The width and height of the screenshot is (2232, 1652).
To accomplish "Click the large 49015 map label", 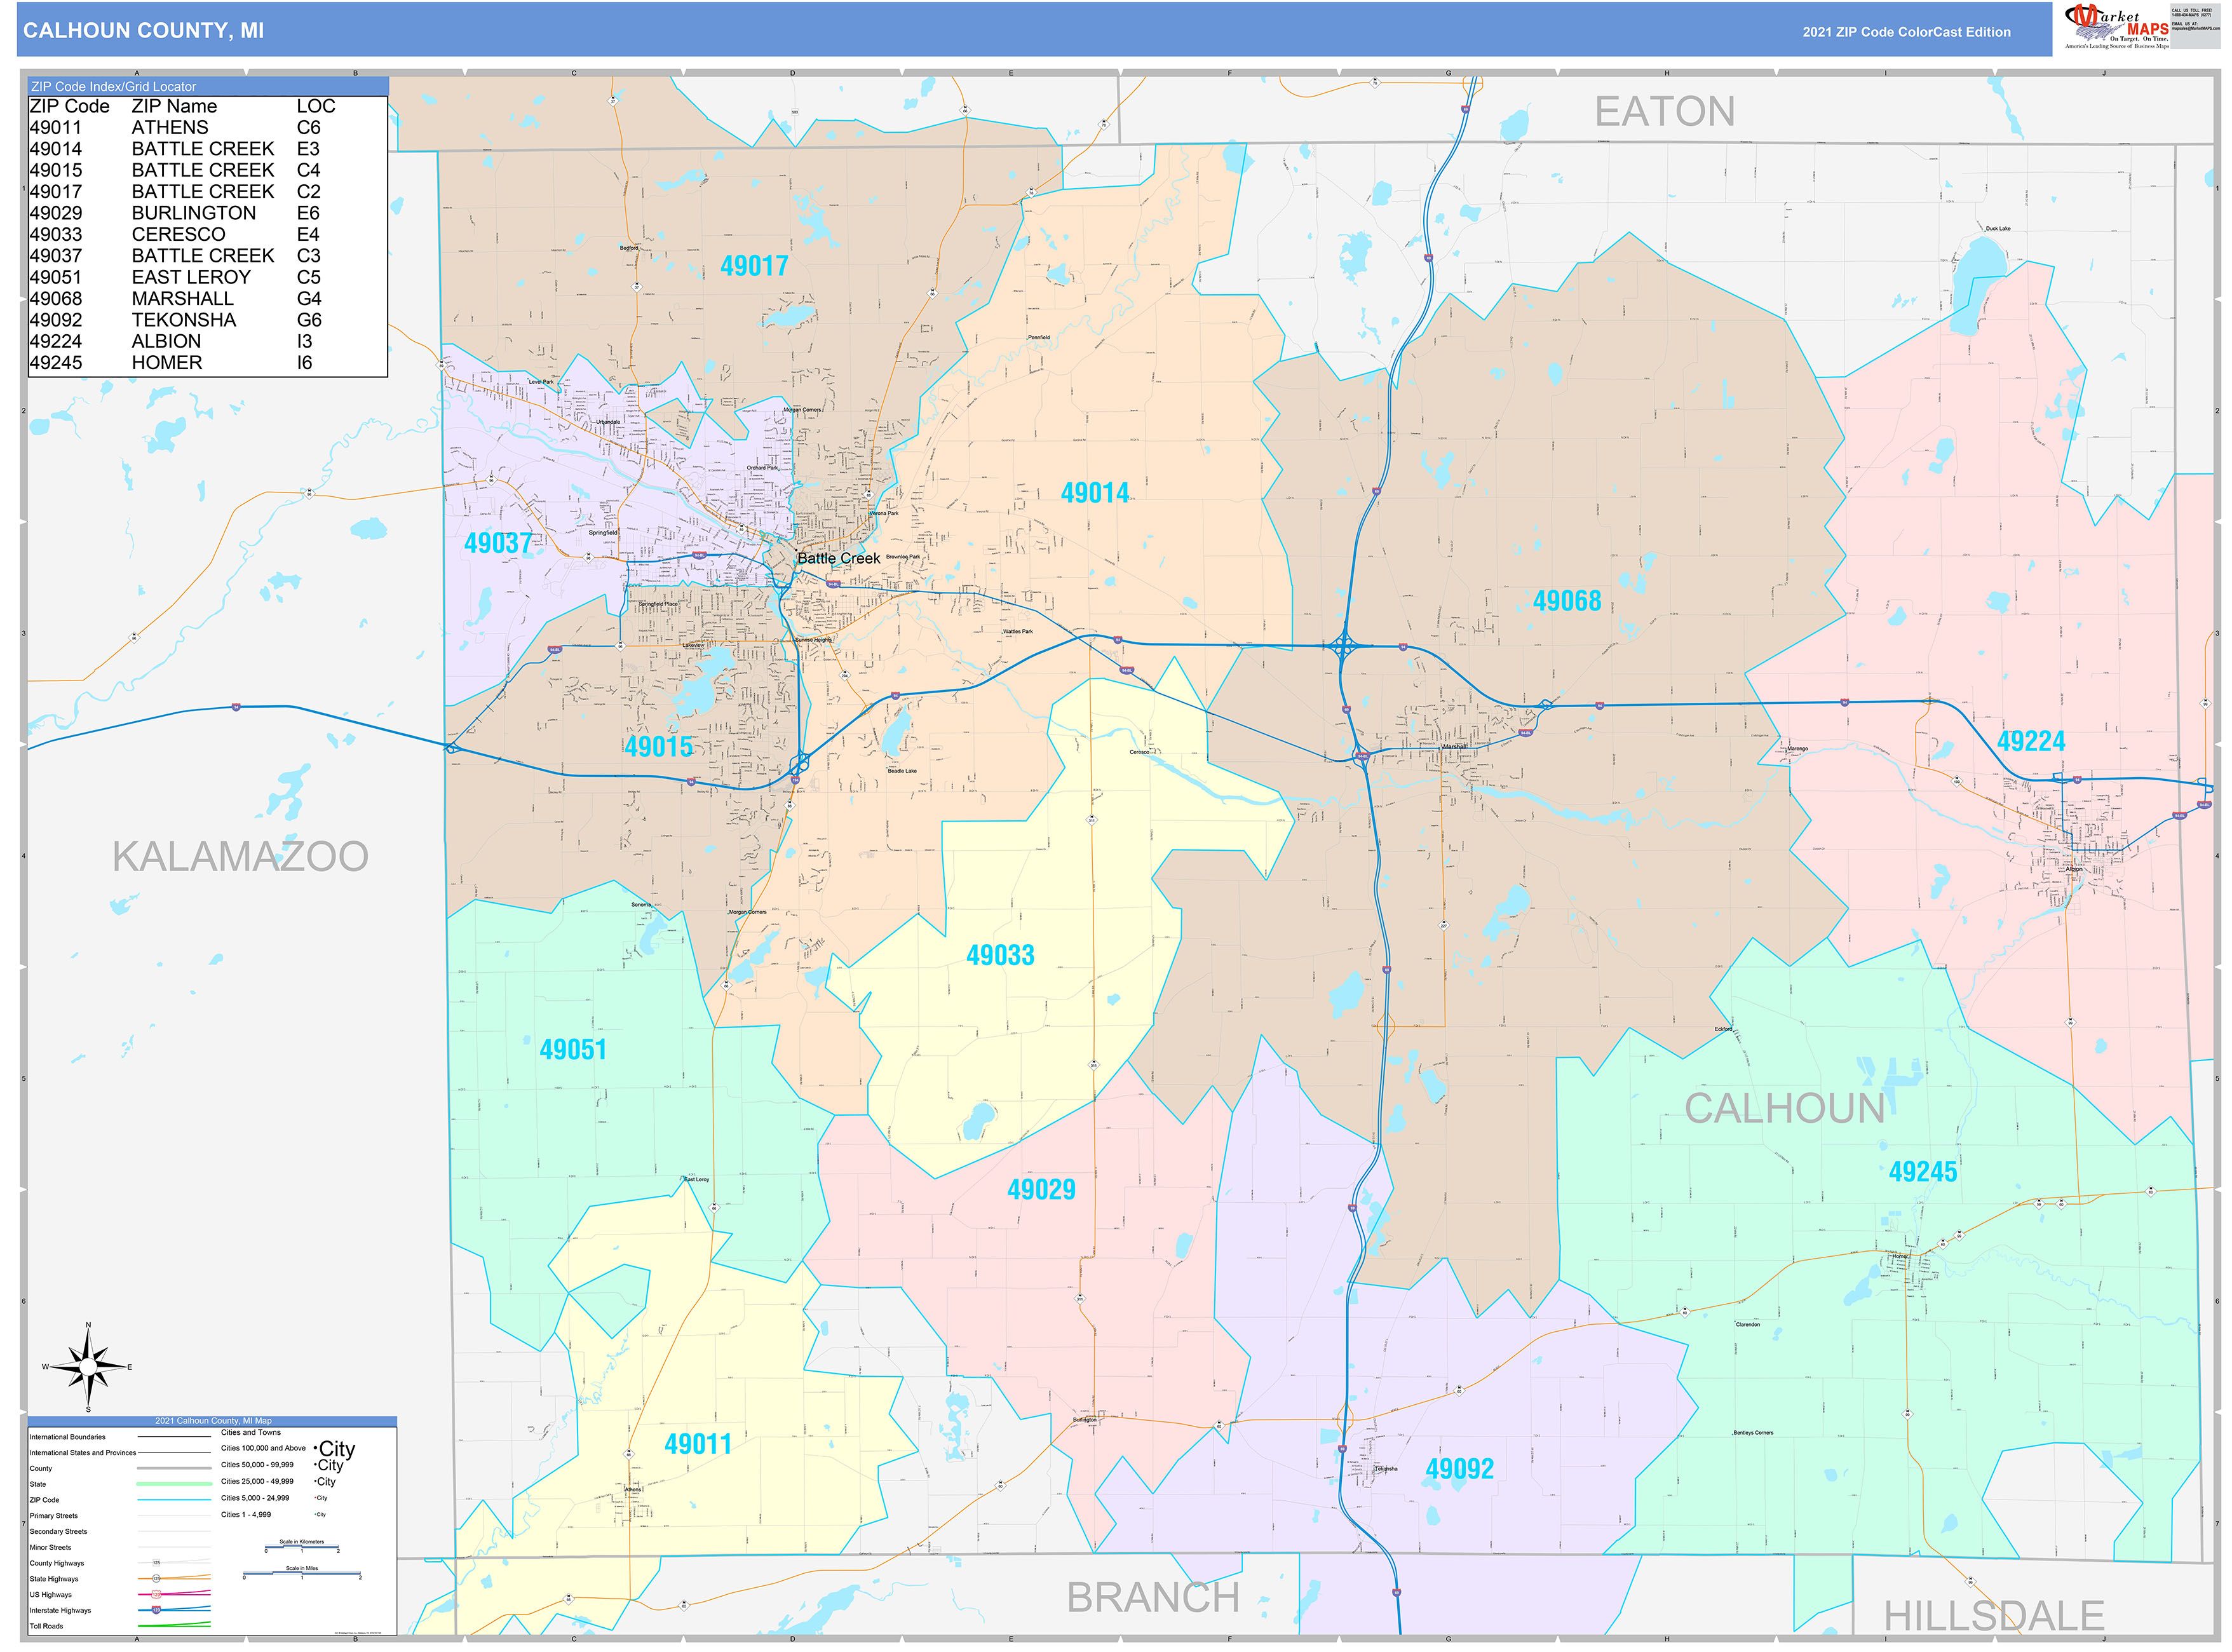I will 658,746.
